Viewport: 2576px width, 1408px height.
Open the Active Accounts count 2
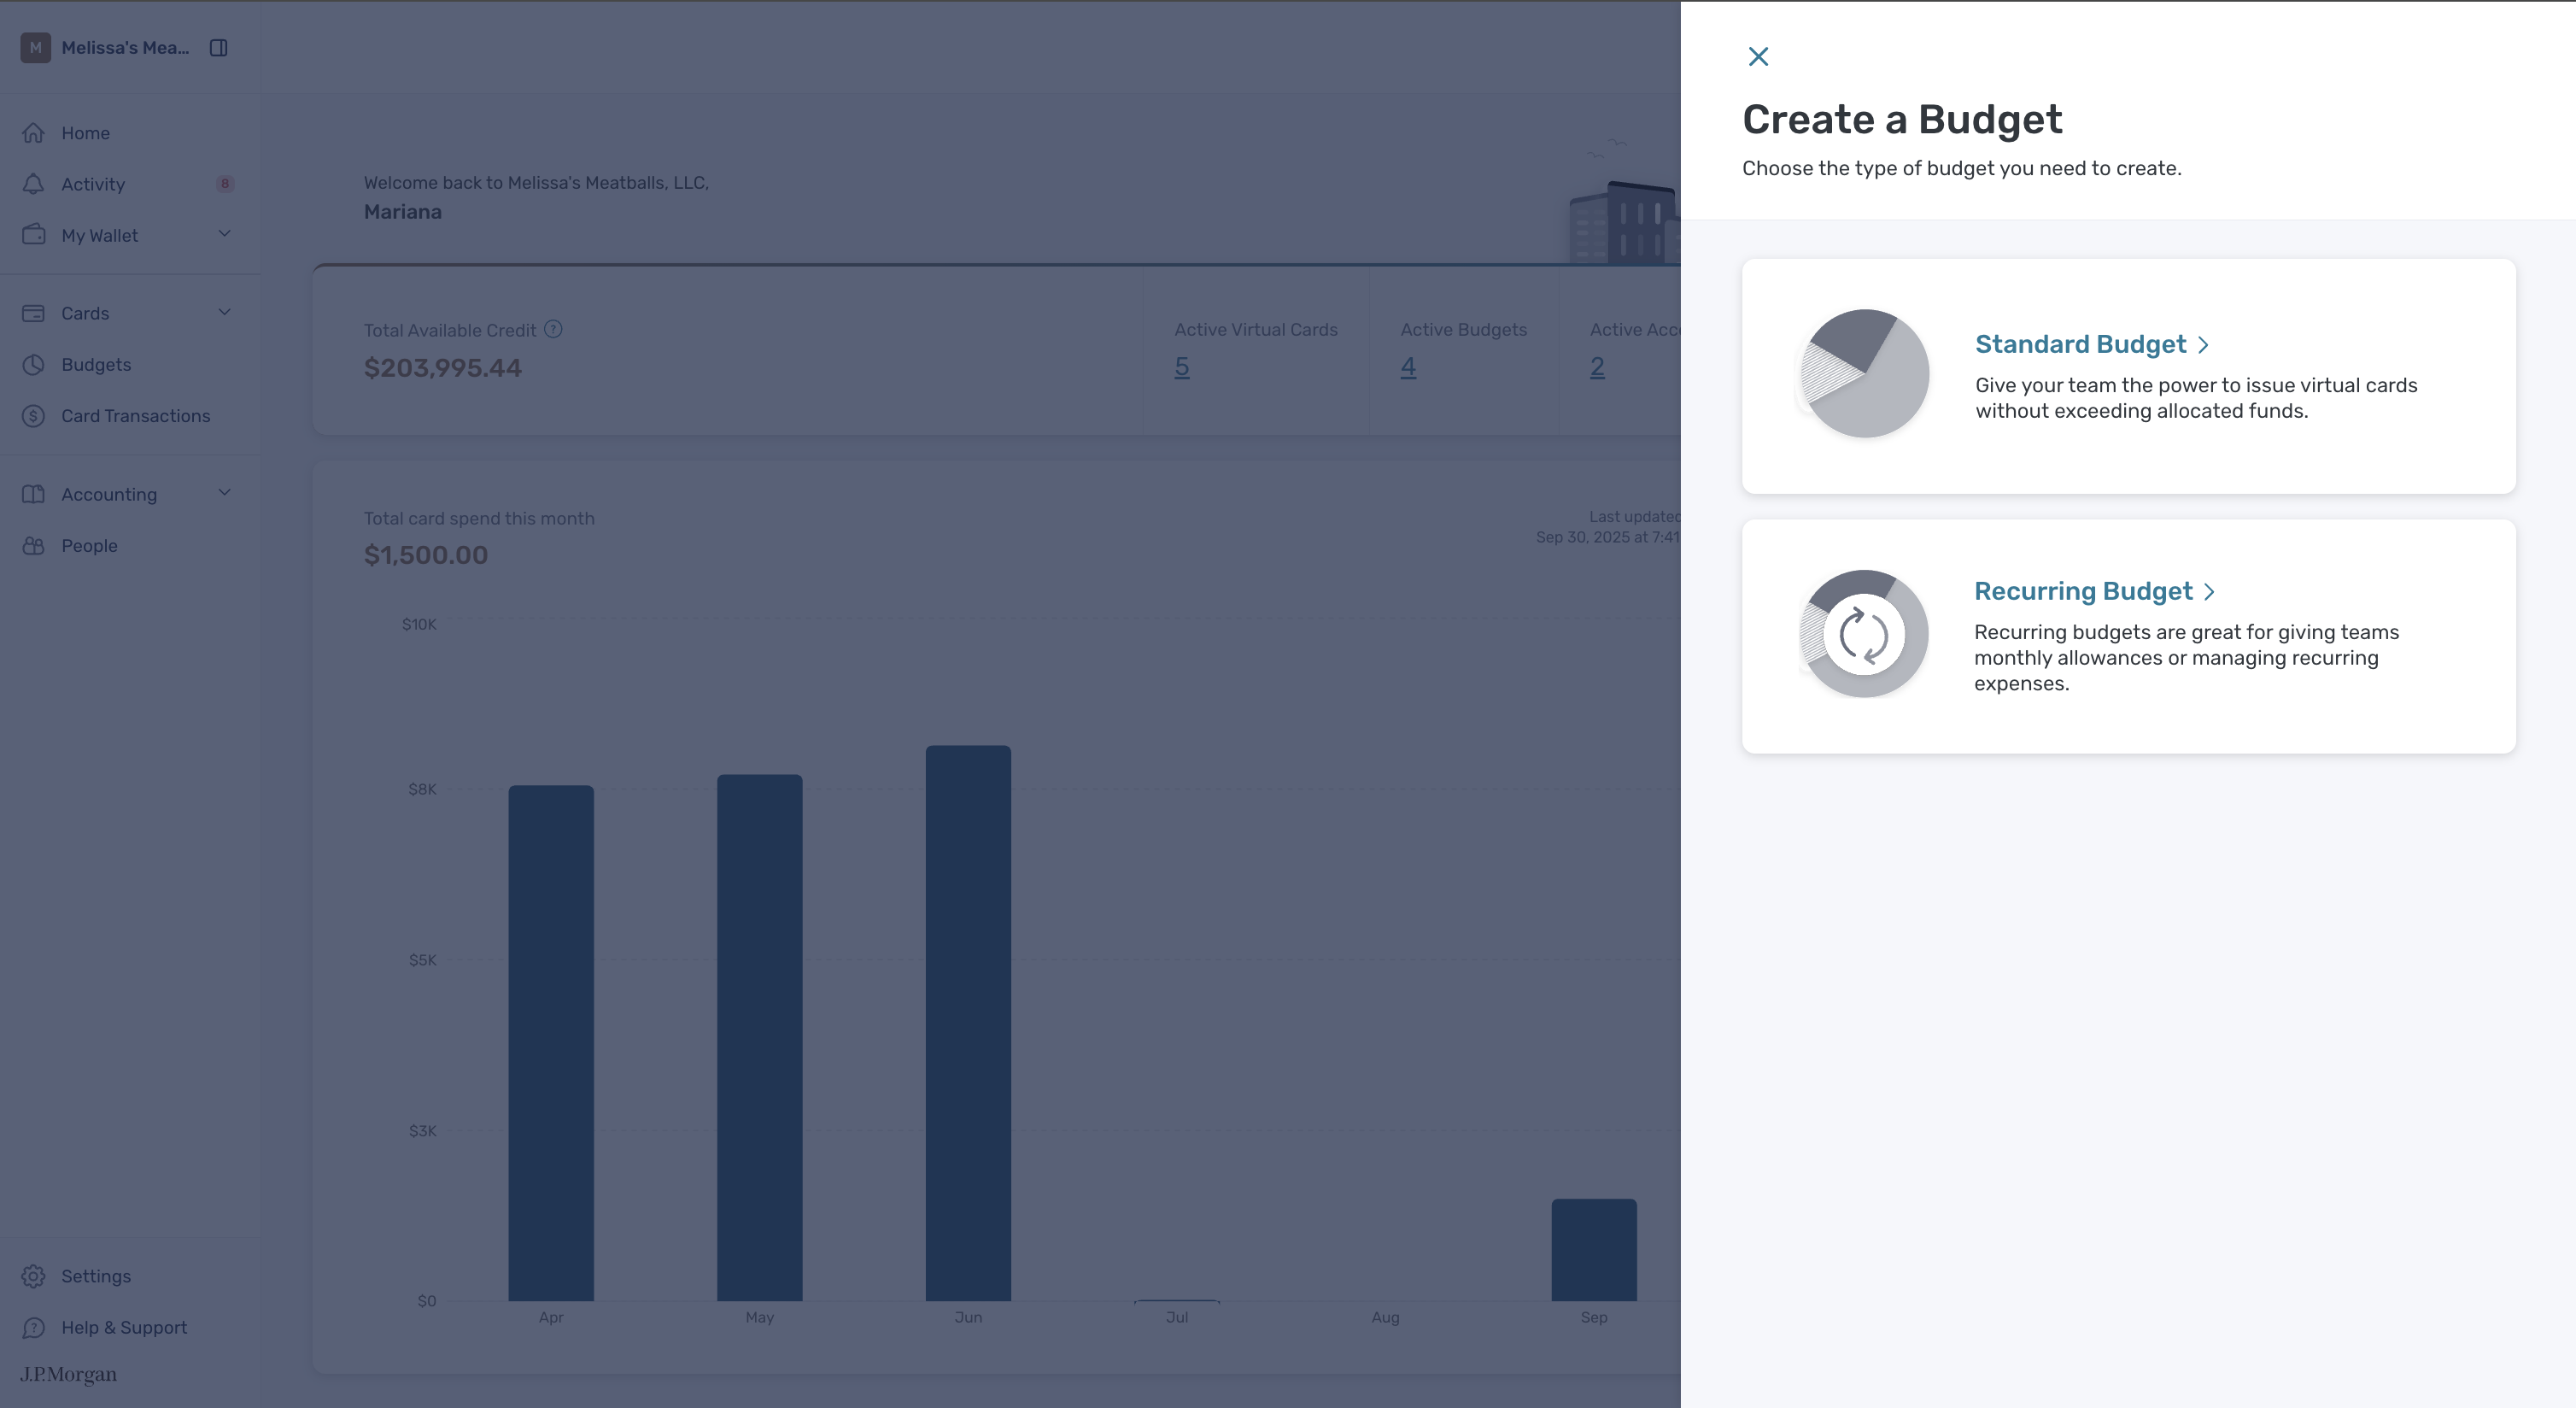(x=1597, y=367)
